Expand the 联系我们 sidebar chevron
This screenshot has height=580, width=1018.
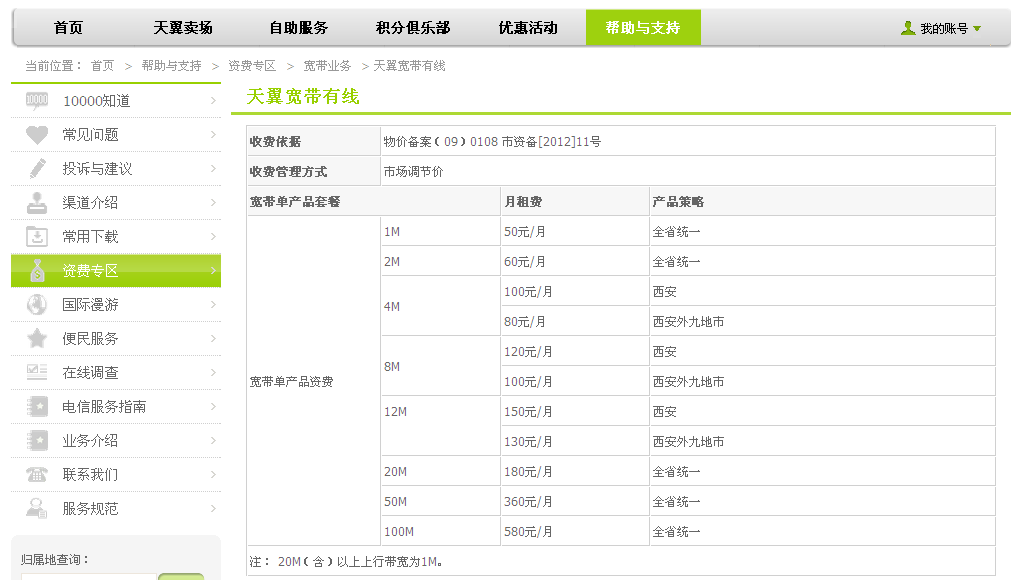(214, 475)
